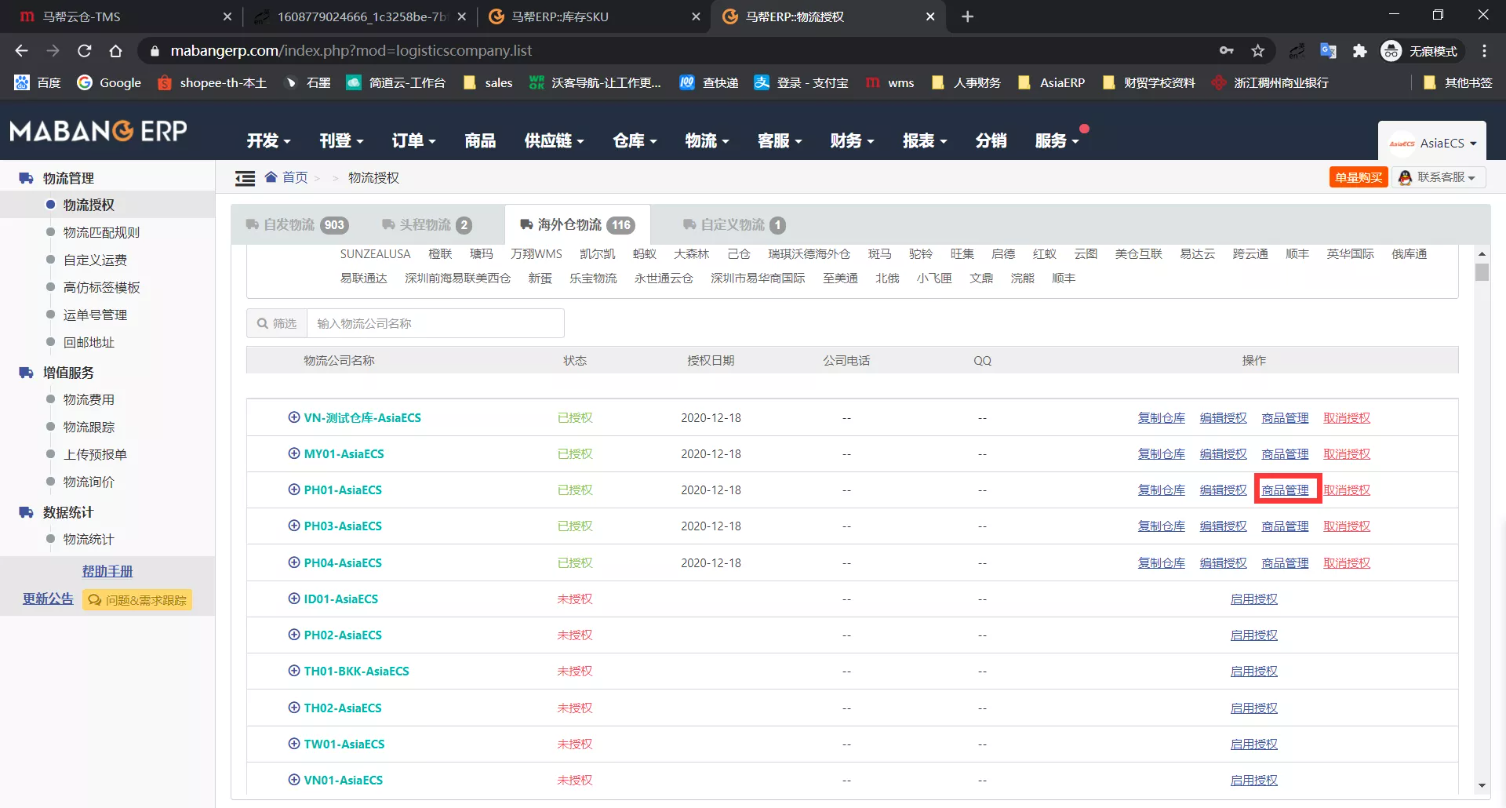This screenshot has width=1506, height=808.
Task: Go back using the browser back arrow
Action: tap(22, 51)
